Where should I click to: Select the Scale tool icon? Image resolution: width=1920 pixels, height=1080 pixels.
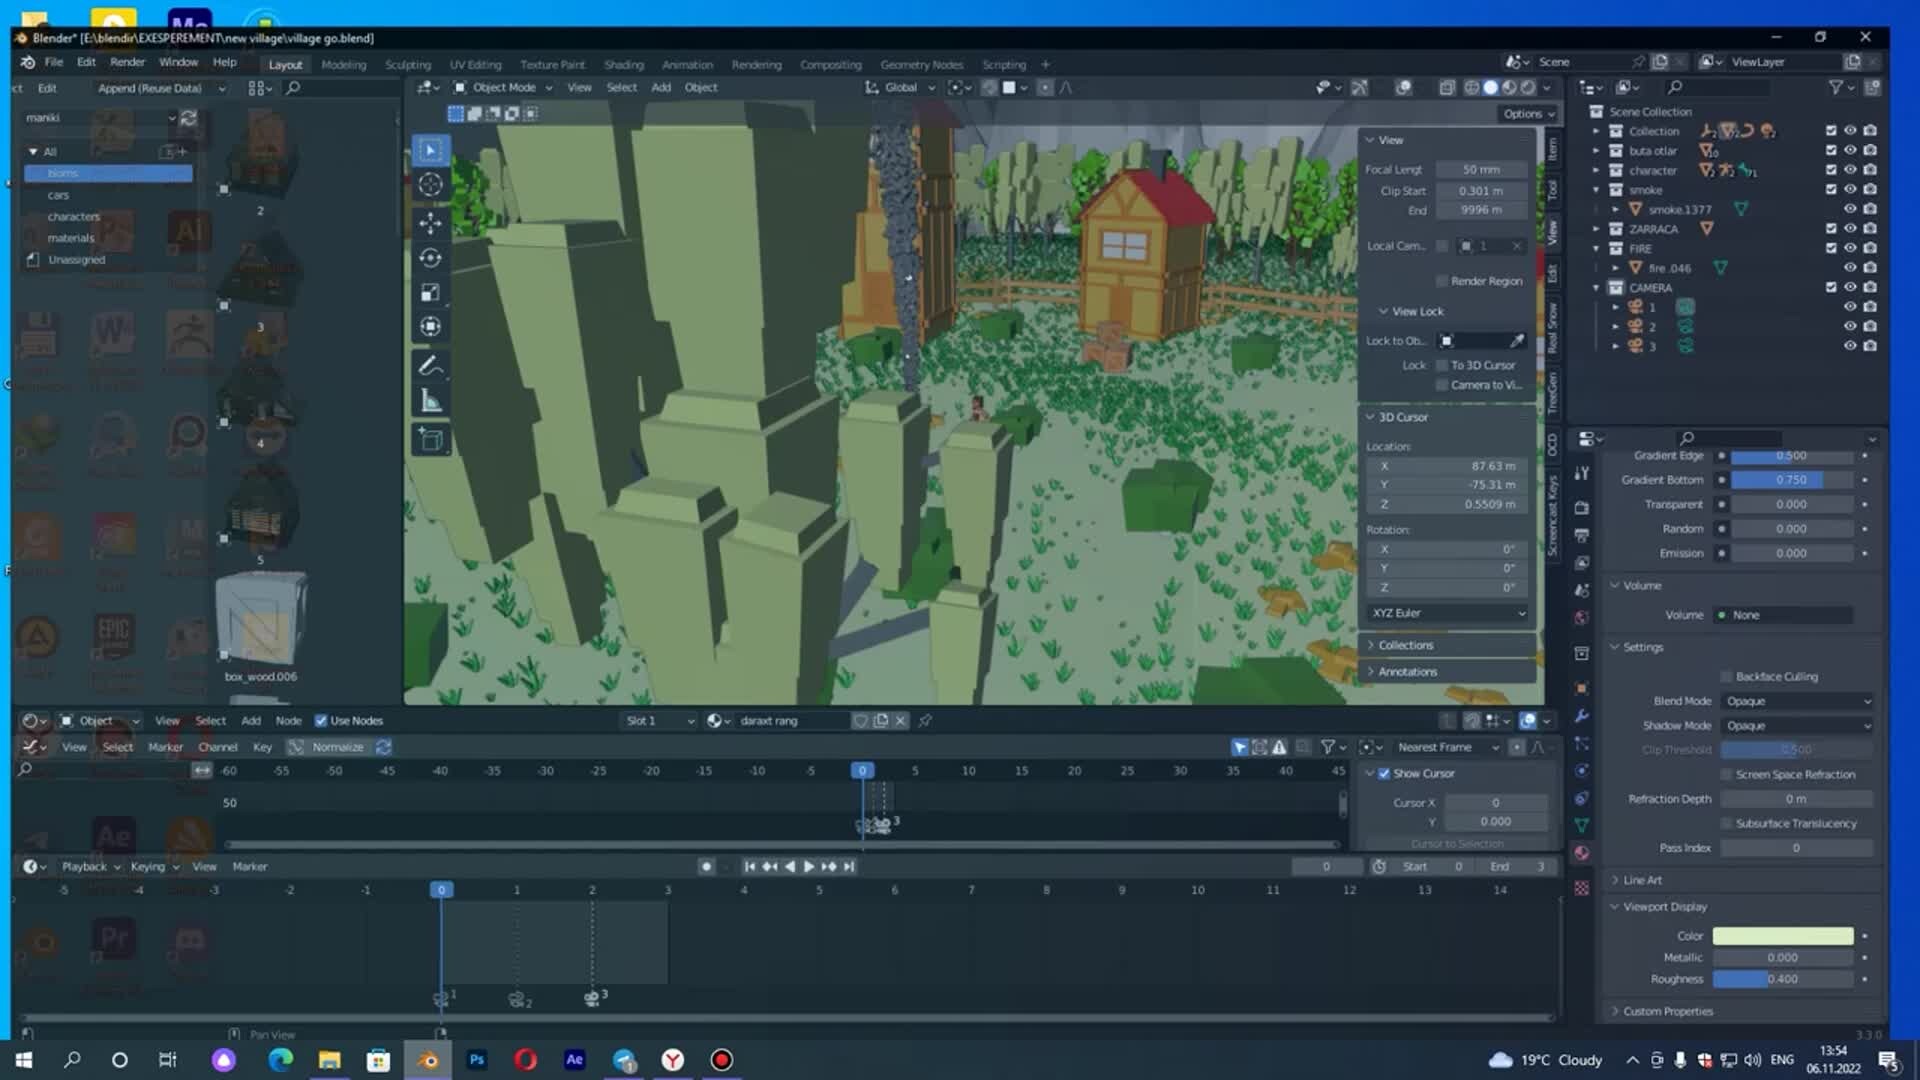pyautogui.click(x=430, y=292)
